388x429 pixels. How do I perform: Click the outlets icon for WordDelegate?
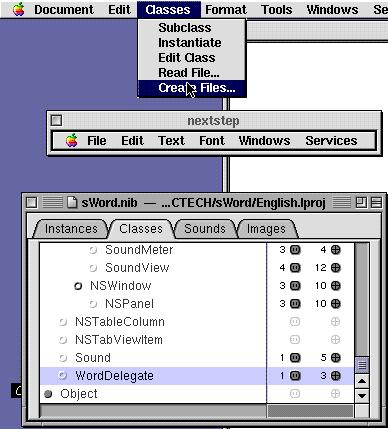click(x=295, y=376)
